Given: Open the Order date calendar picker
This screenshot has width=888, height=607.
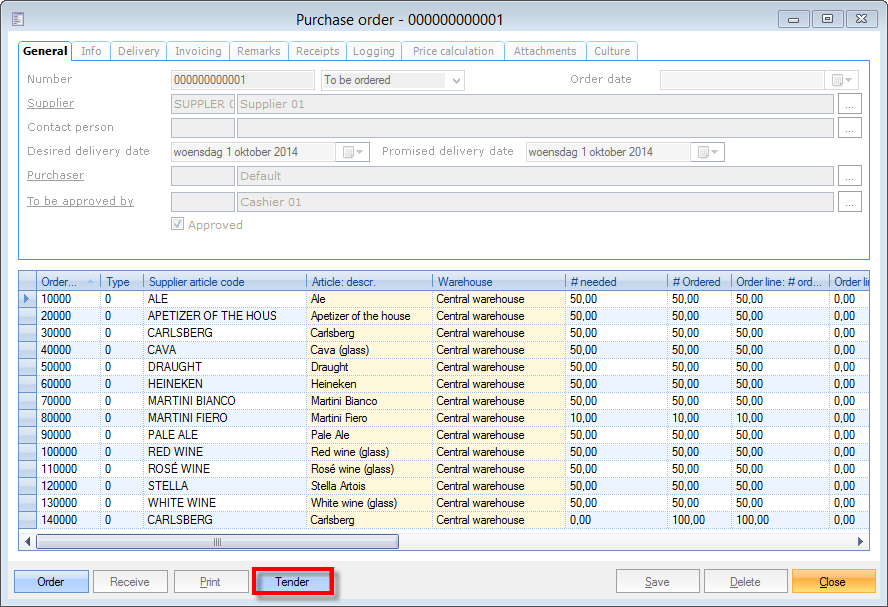Looking at the screenshot, I should tap(842, 80).
